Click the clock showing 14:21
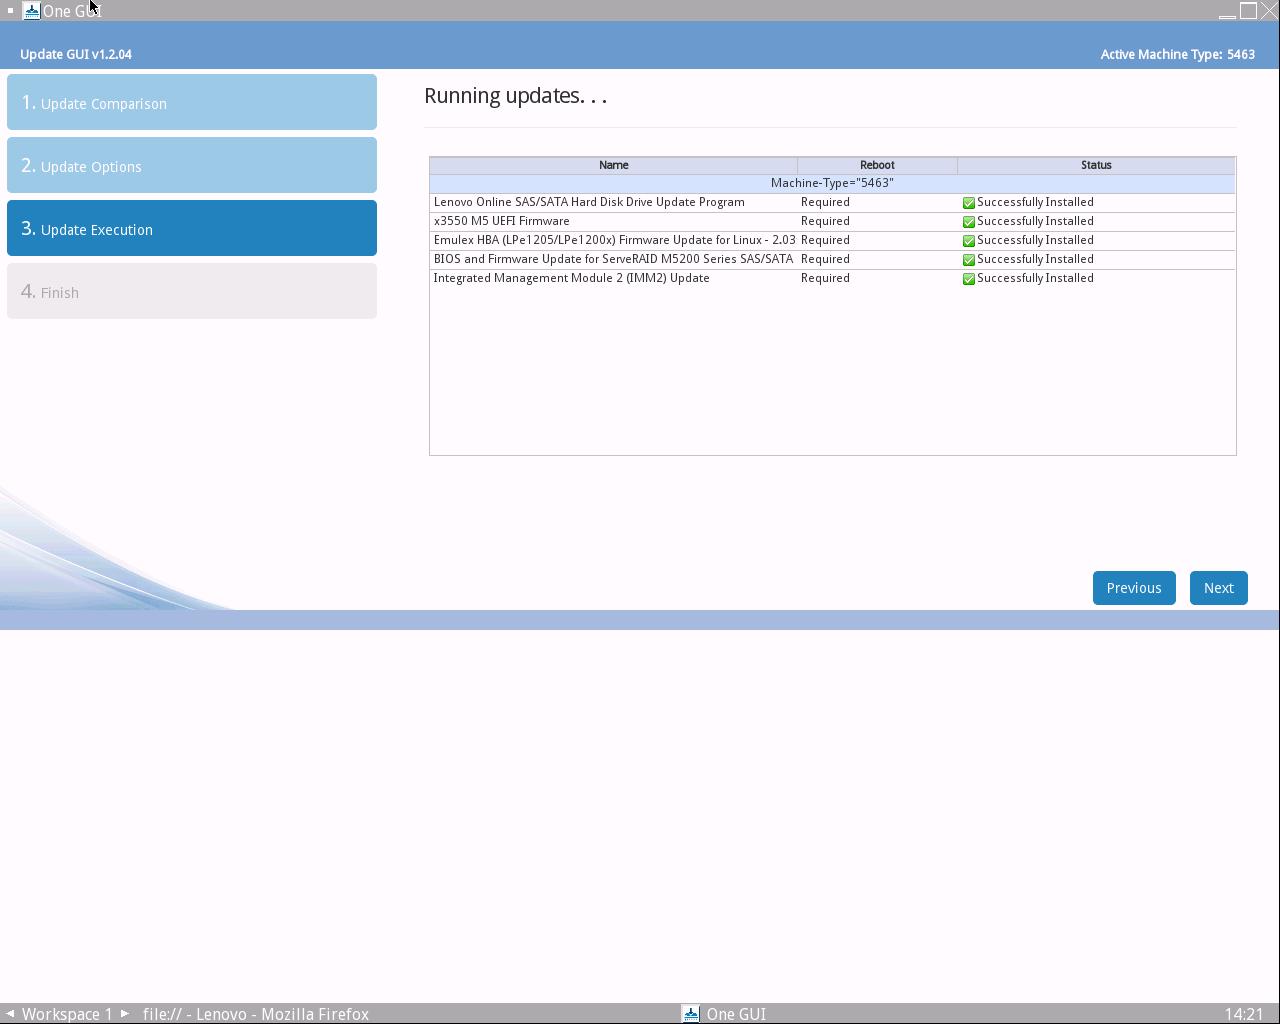The height and width of the screenshot is (1024, 1280). pyautogui.click(x=1244, y=1014)
